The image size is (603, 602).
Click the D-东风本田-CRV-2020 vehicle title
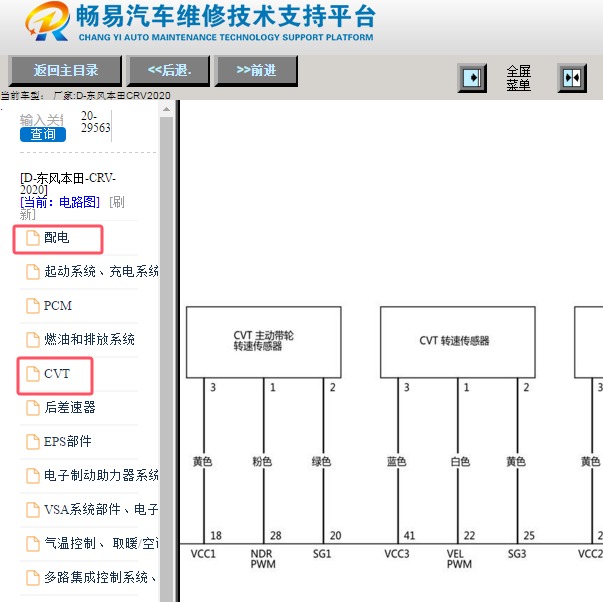coord(68,183)
